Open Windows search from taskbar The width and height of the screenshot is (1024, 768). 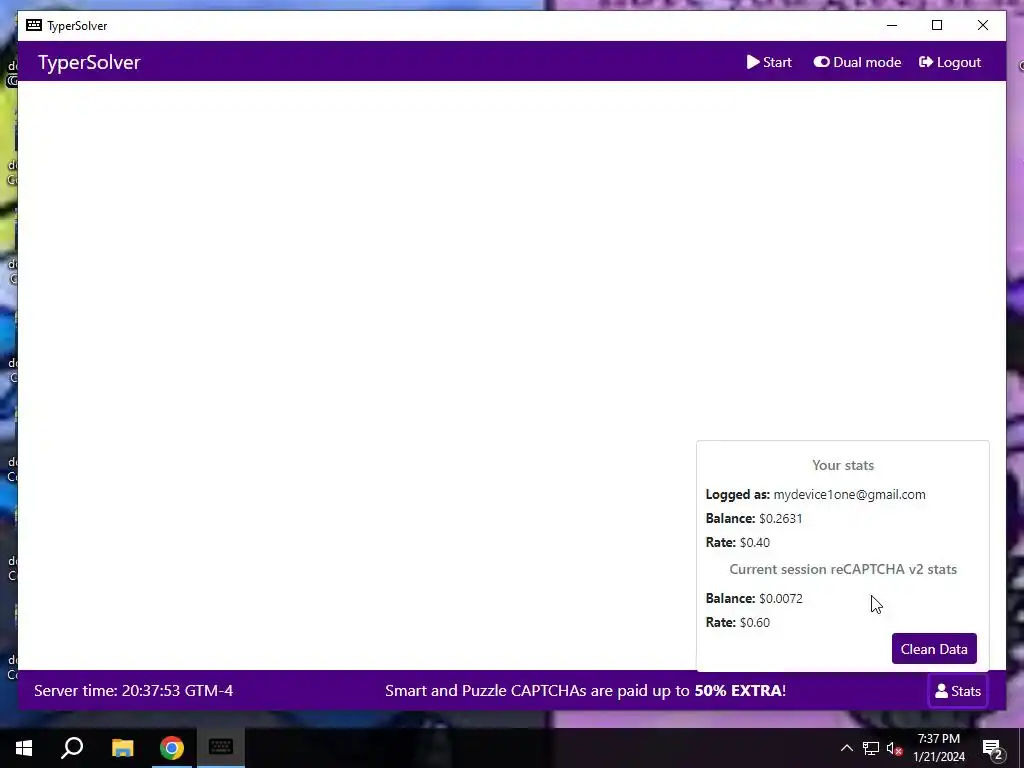click(72, 748)
